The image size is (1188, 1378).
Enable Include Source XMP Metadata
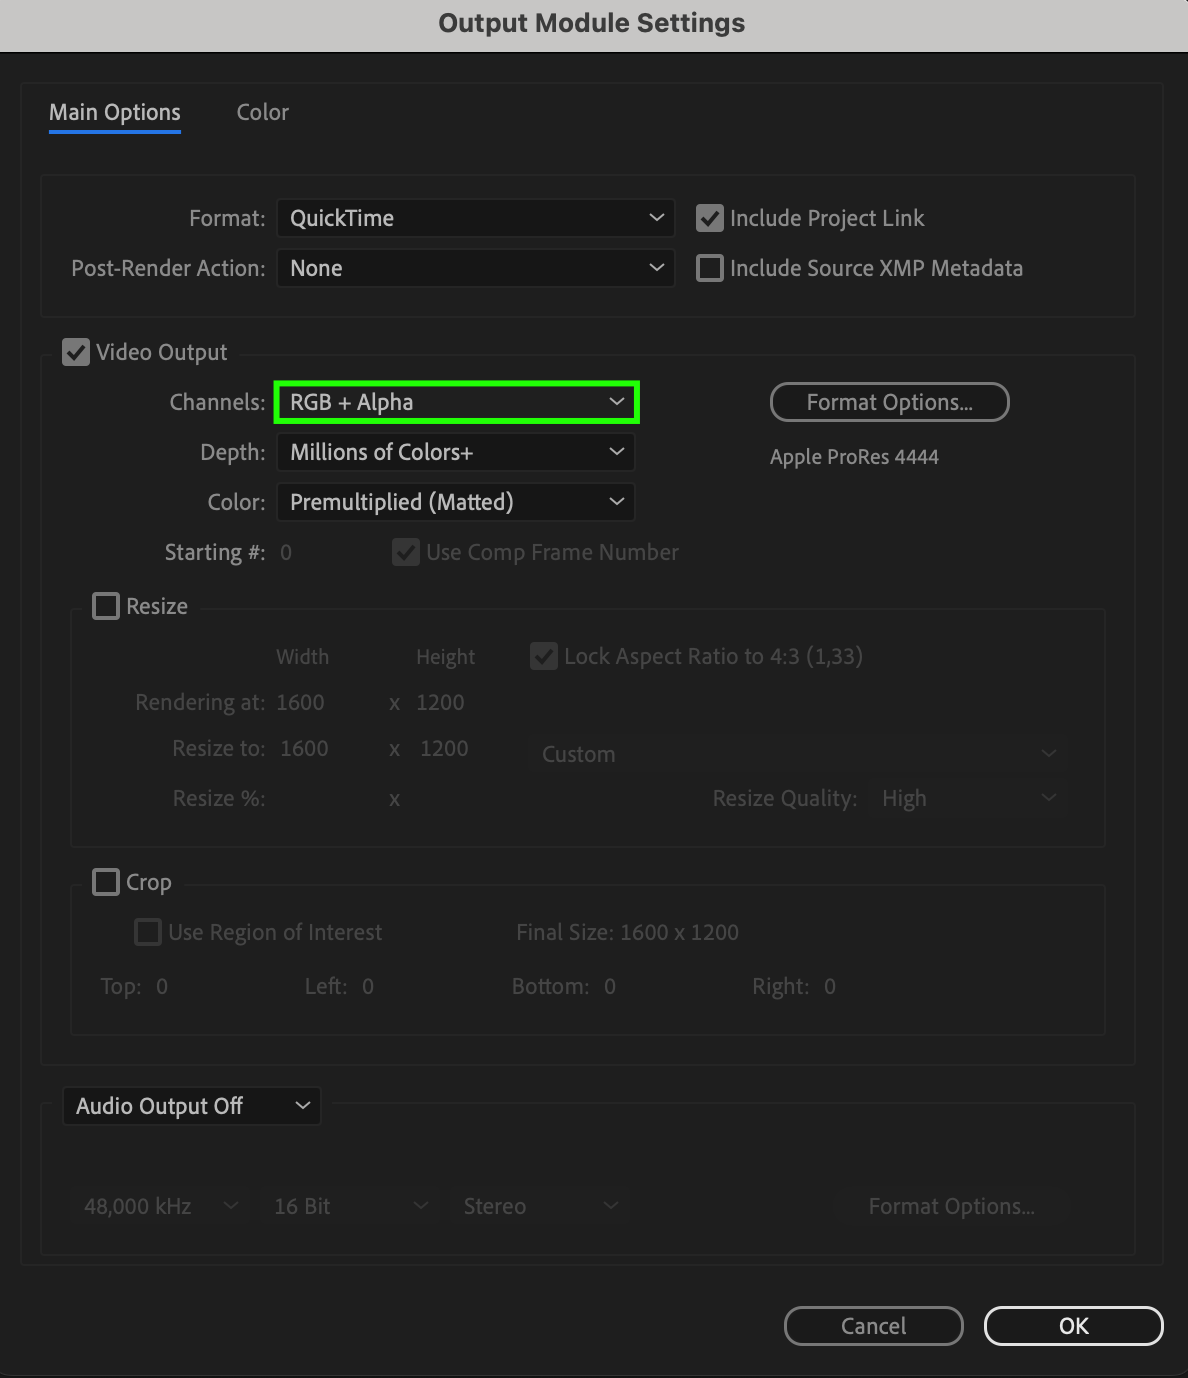click(710, 268)
